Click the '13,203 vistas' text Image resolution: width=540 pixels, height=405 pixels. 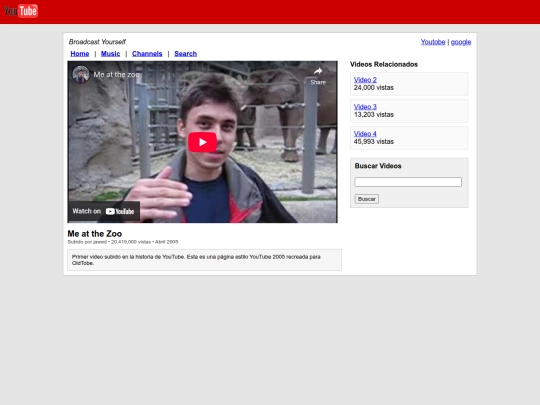[x=374, y=115]
